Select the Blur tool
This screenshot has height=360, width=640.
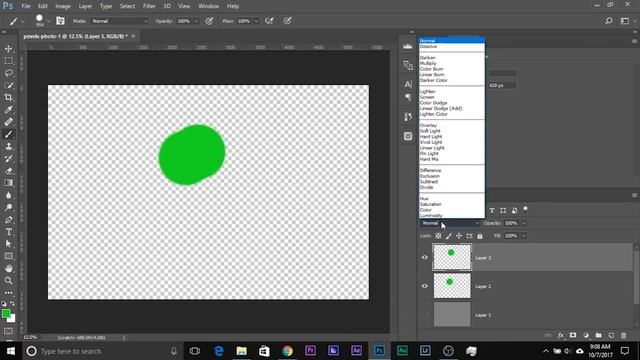tap(8, 195)
